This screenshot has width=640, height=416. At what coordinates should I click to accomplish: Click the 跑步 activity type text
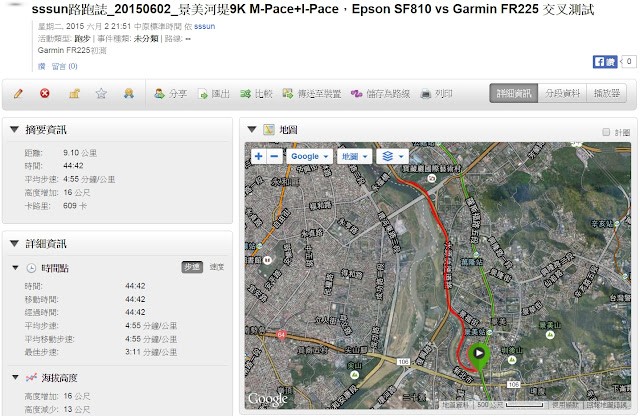pyautogui.click(x=82, y=39)
